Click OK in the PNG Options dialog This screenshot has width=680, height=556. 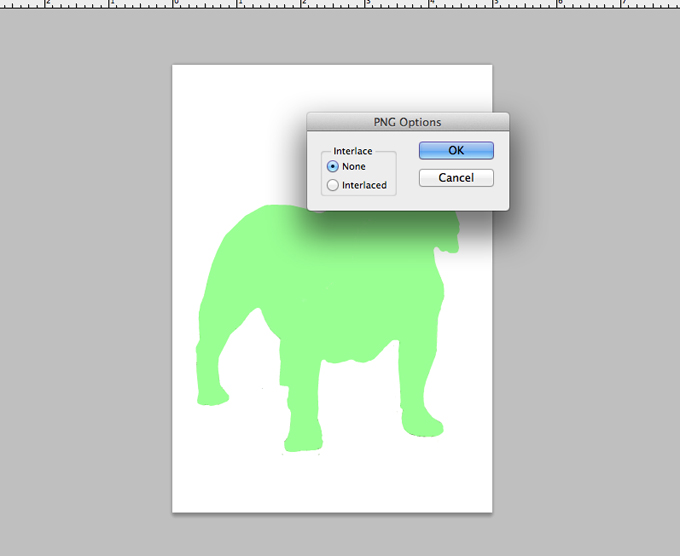[456, 150]
